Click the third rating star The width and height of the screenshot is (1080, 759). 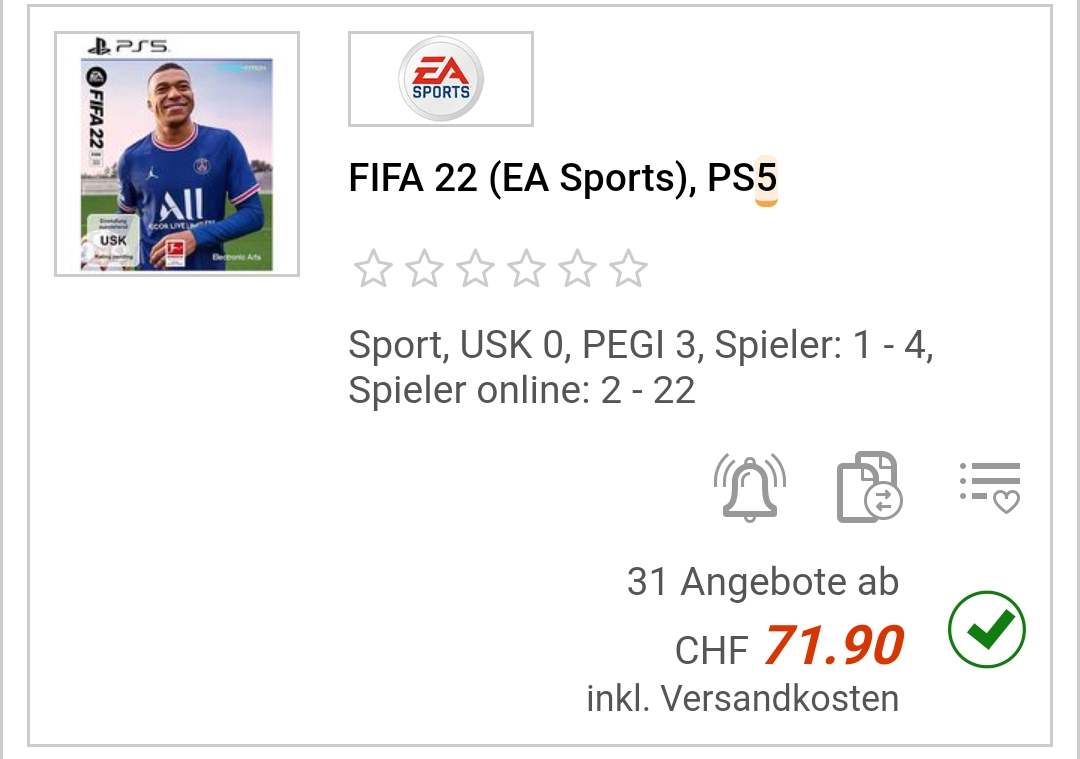click(x=476, y=269)
